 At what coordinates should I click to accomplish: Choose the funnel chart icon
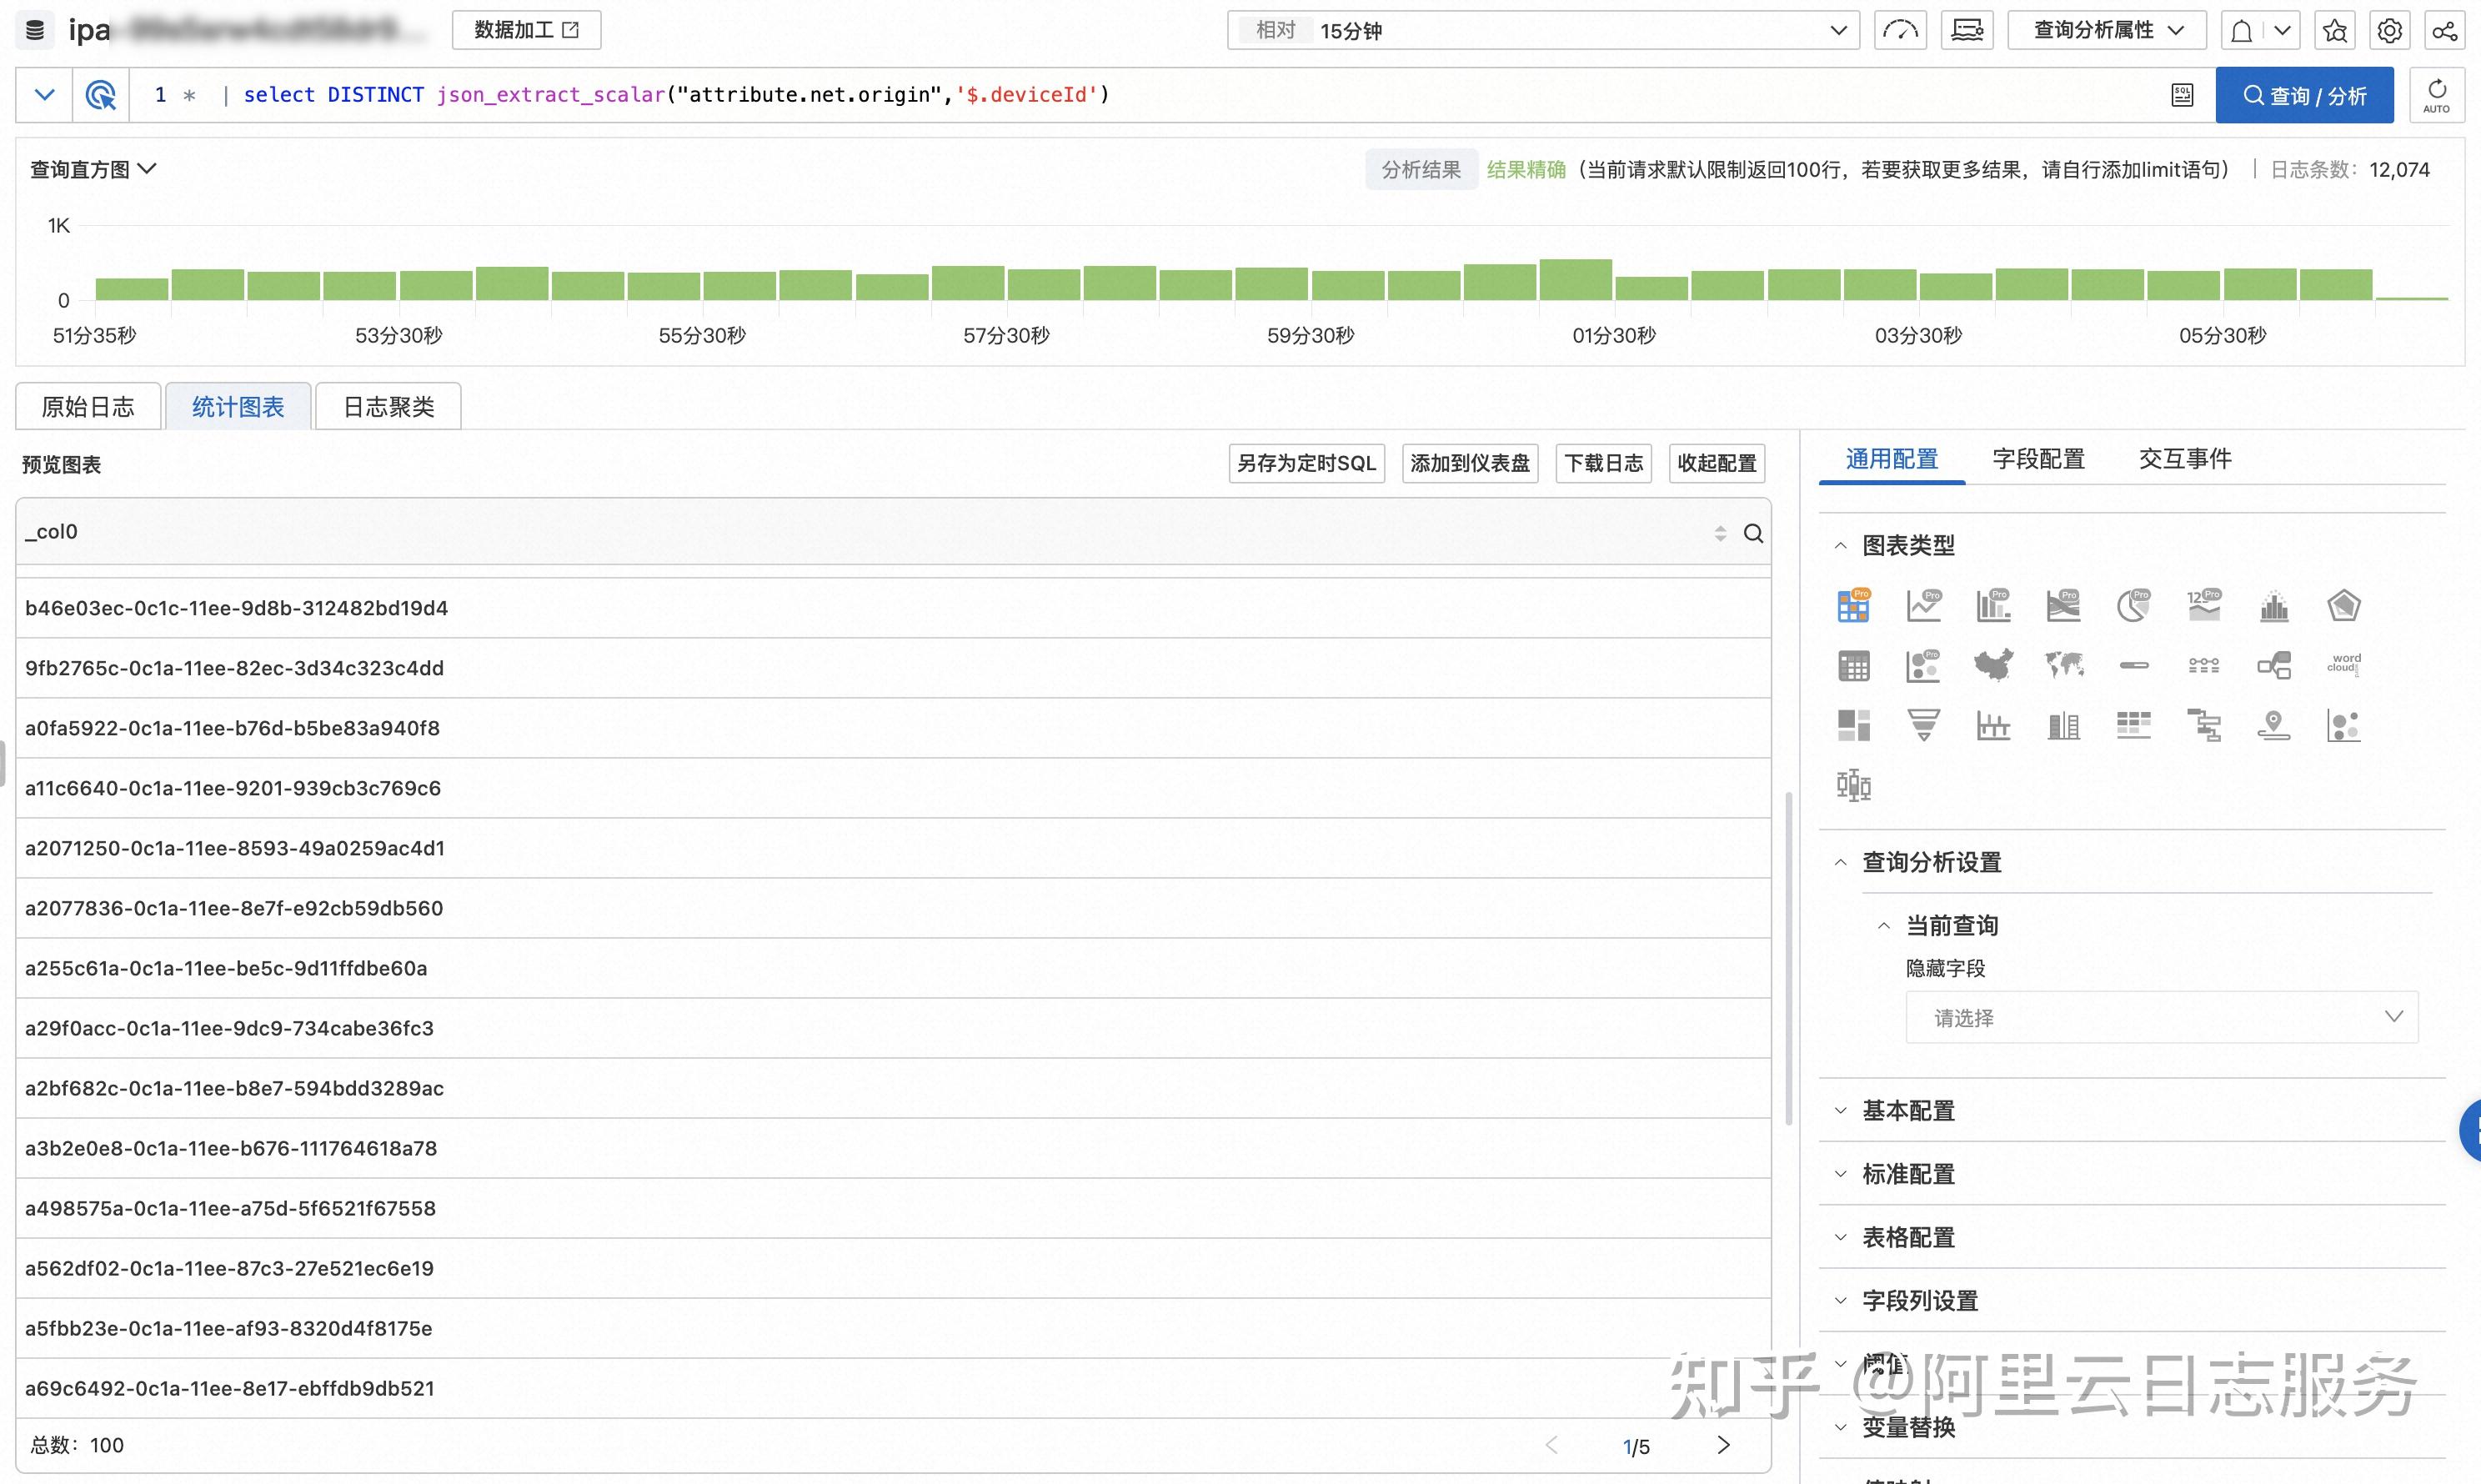point(1923,725)
